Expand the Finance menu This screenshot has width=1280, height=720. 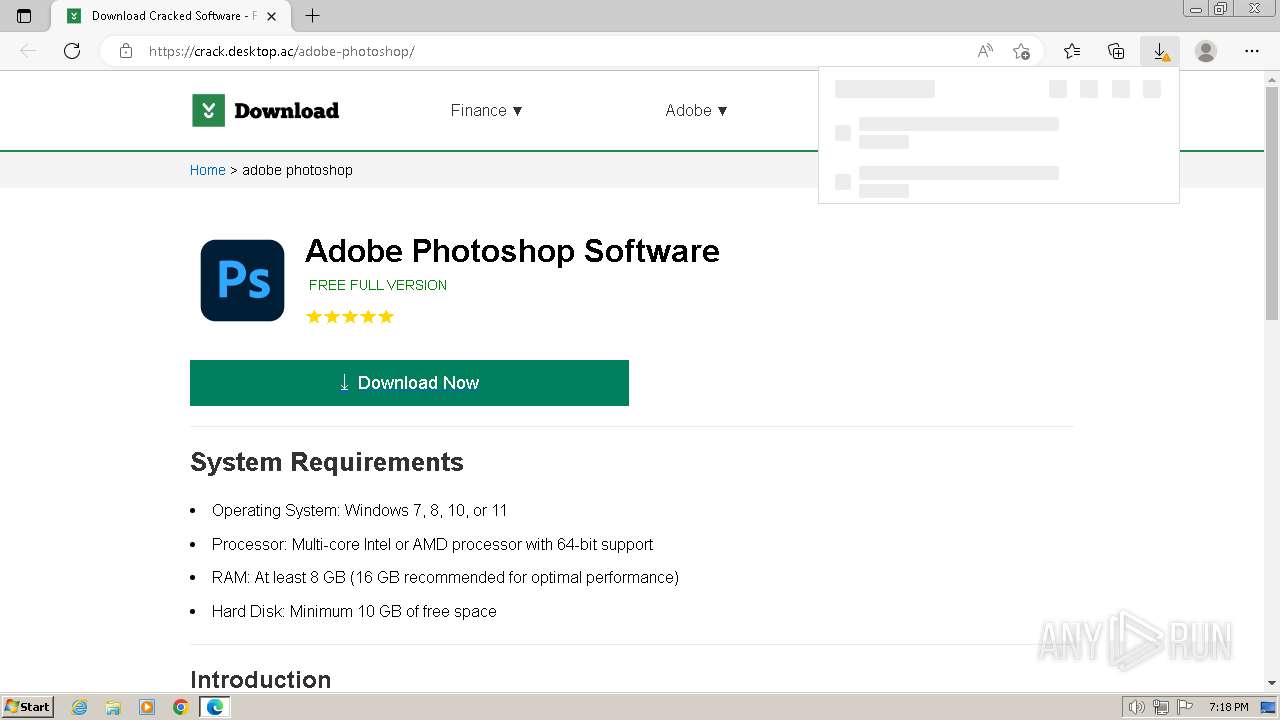click(487, 111)
